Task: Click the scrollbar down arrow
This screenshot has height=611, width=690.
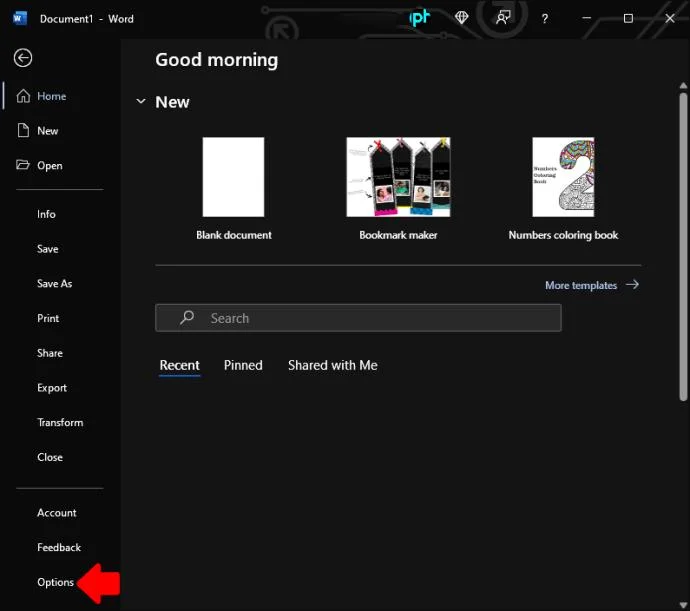Action: pyautogui.click(x=683, y=605)
